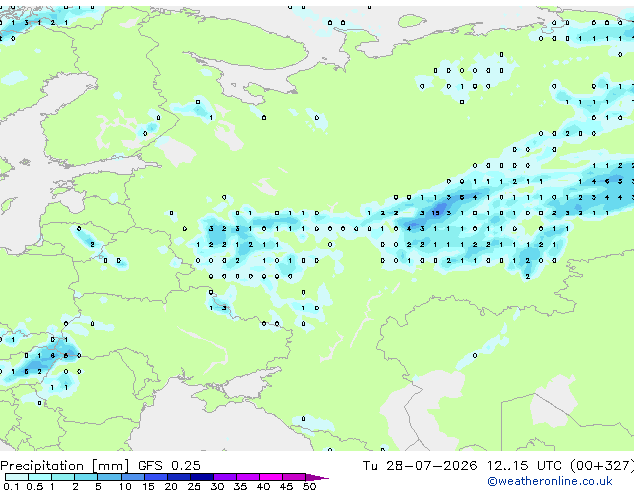
Task: Select the 30–35 mm purple legend box
Action: [x=225, y=477]
